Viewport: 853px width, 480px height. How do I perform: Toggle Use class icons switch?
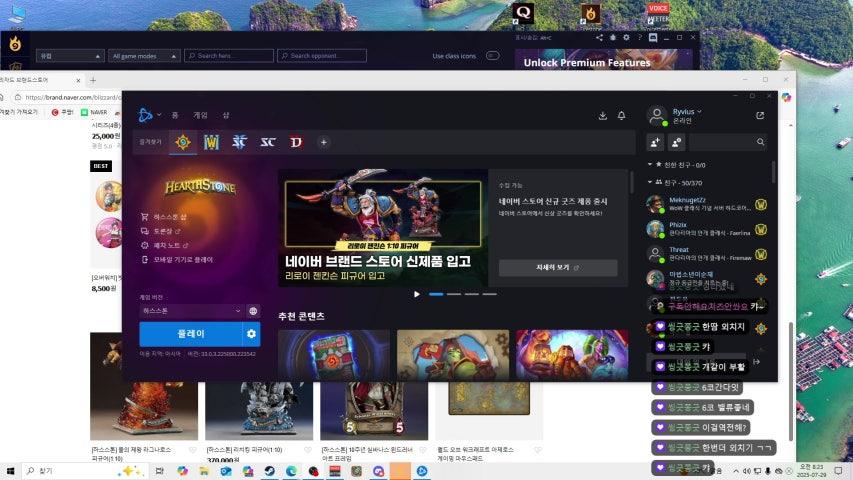click(x=492, y=56)
